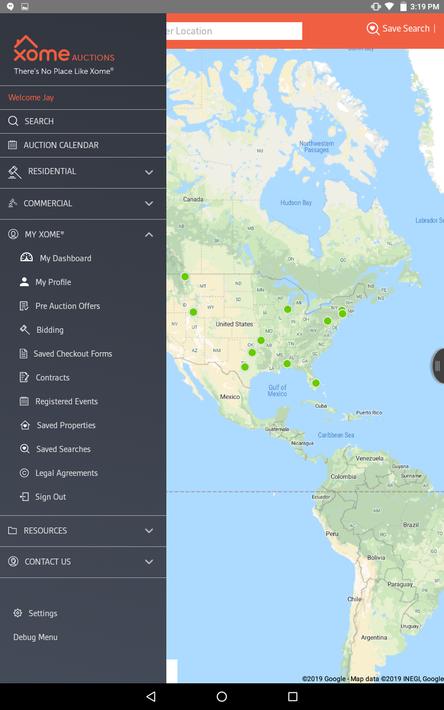Screen dimensions: 444x710
Task: Tap the My Xome user icon
Action: [x=14, y=234]
